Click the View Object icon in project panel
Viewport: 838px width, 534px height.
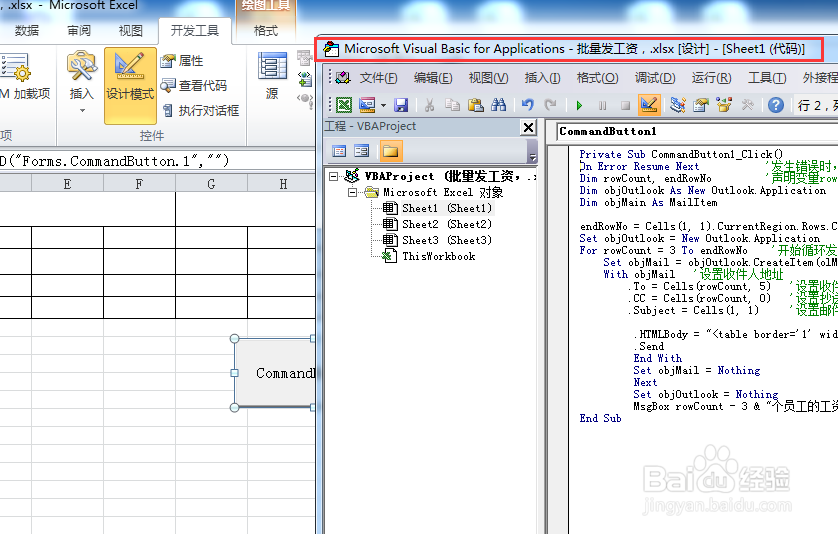coord(362,151)
